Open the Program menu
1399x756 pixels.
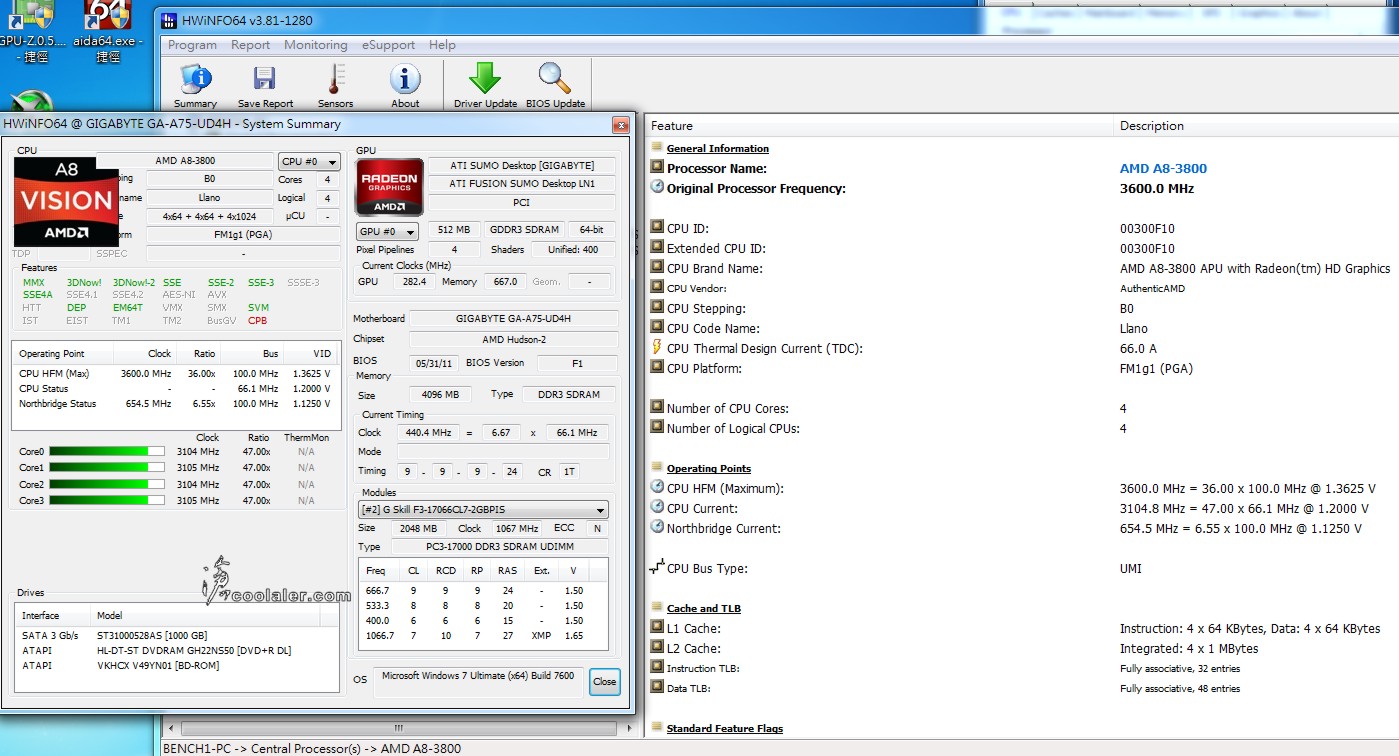click(x=192, y=45)
